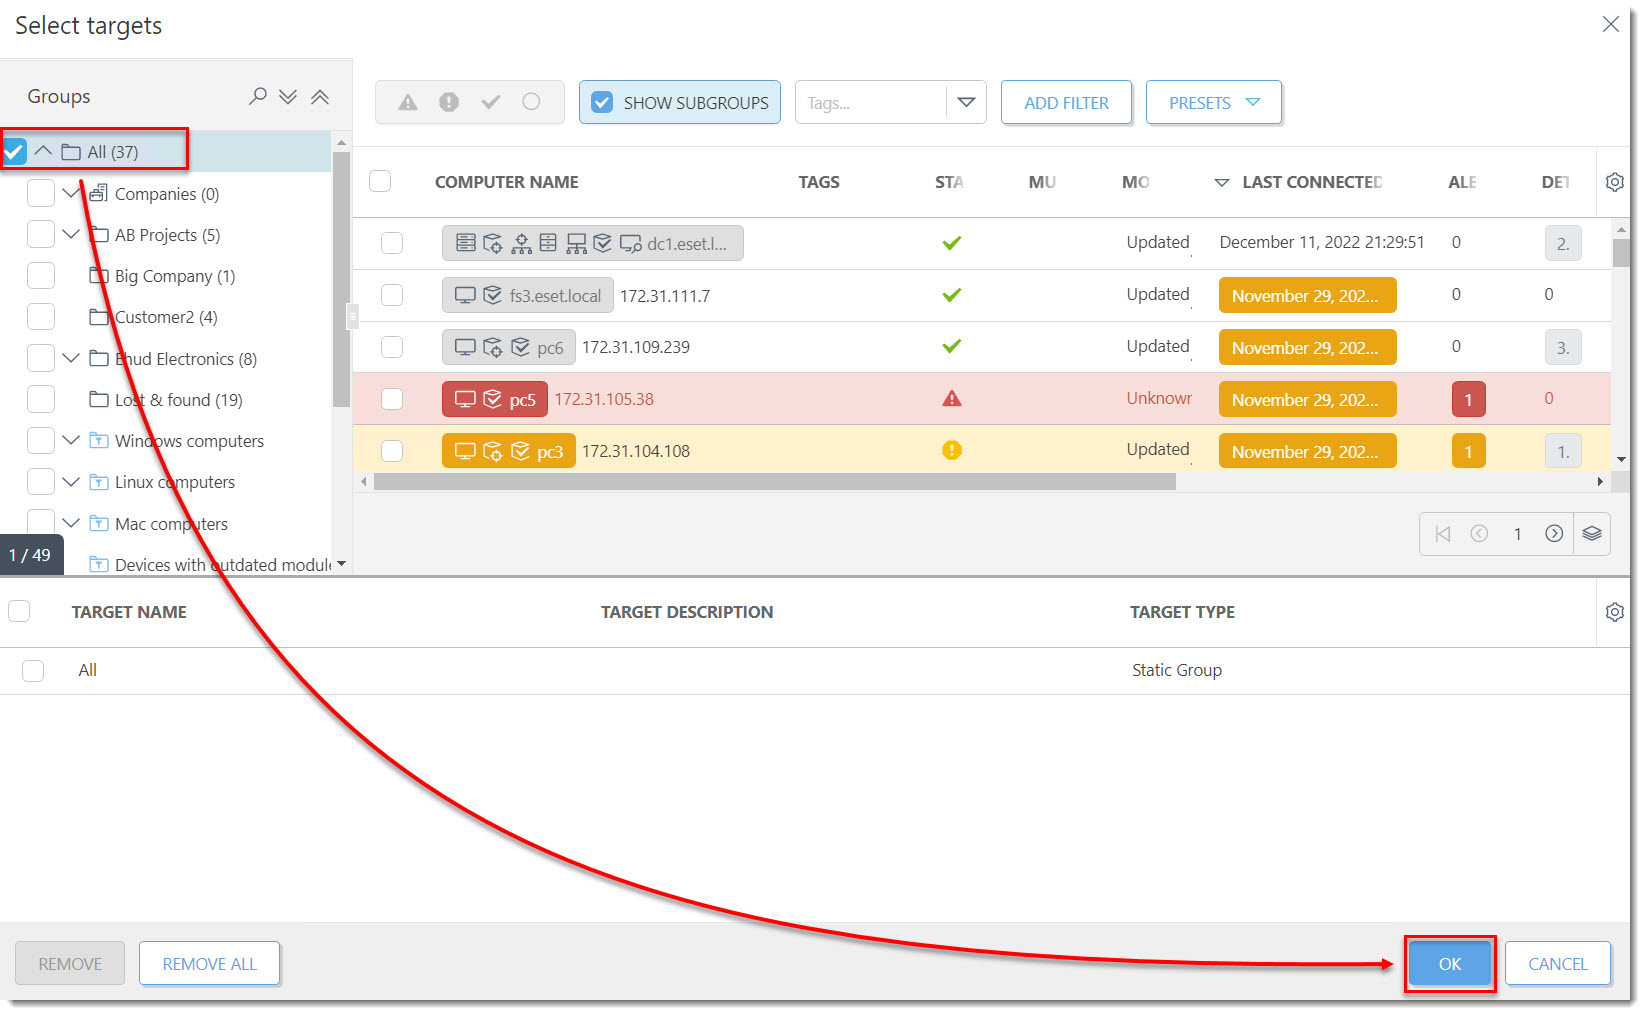Check the Companies (0) group checkbox
Screen dimensions: 1645x1015
41,193
